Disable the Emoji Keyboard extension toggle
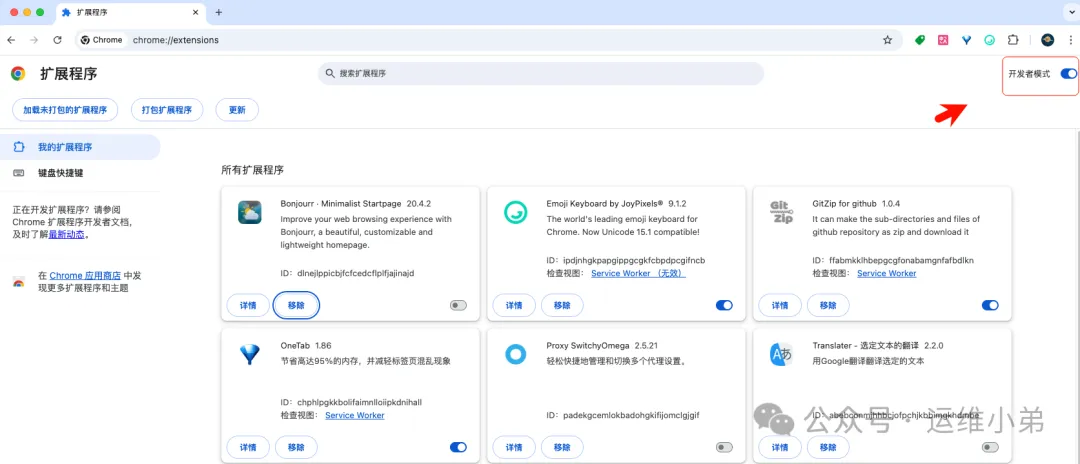This screenshot has height=464, width=1080. point(724,305)
